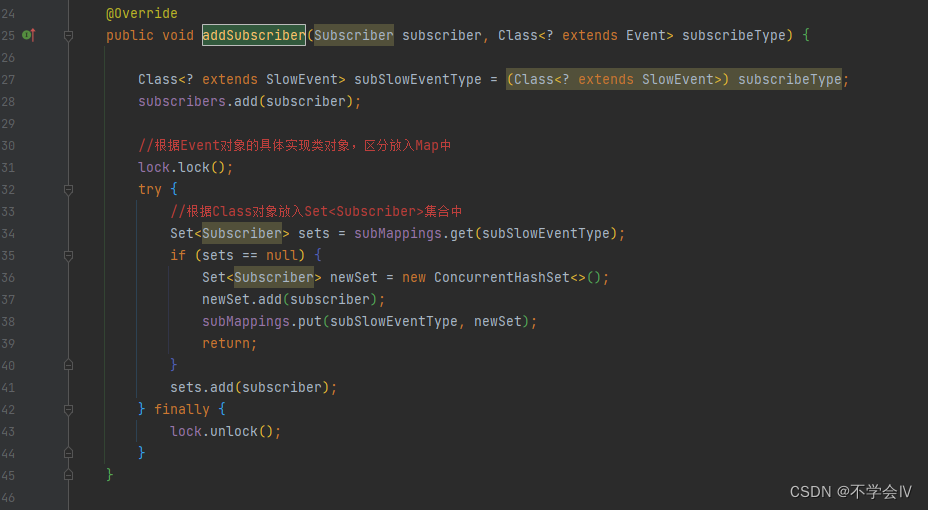Click sets.add(subscriber) on line 41
The height and width of the screenshot is (510, 928).
pyautogui.click(x=253, y=388)
